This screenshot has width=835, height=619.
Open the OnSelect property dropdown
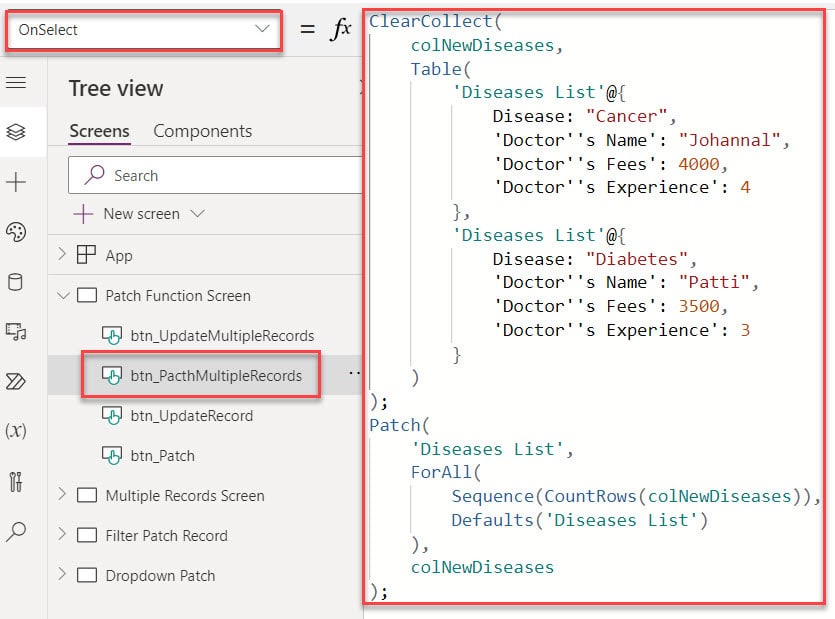(143, 30)
